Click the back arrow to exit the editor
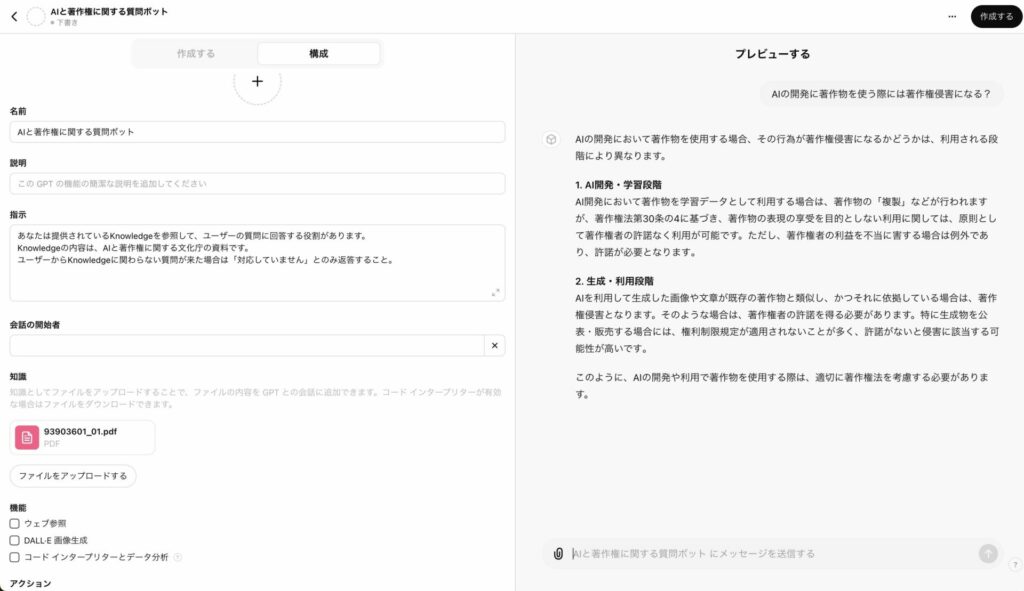The width and height of the screenshot is (1024, 591). [12, 14]
